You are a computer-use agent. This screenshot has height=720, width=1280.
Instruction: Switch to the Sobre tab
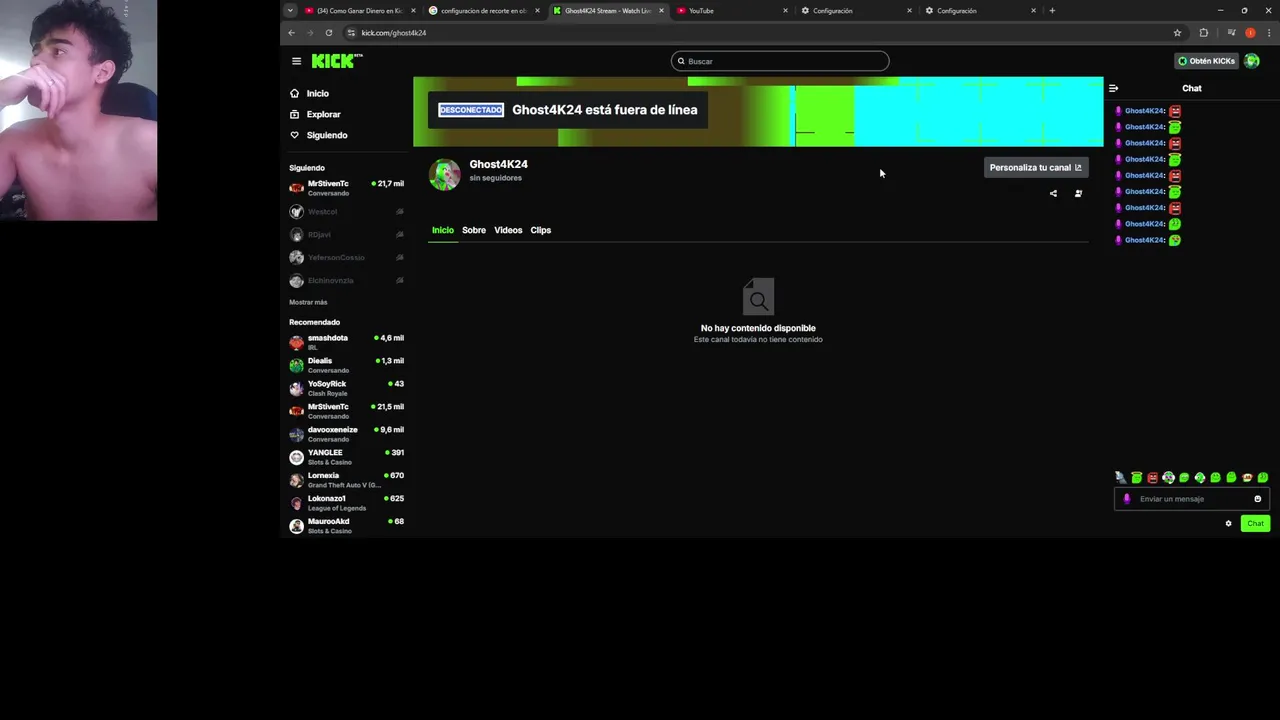(474, 230)
